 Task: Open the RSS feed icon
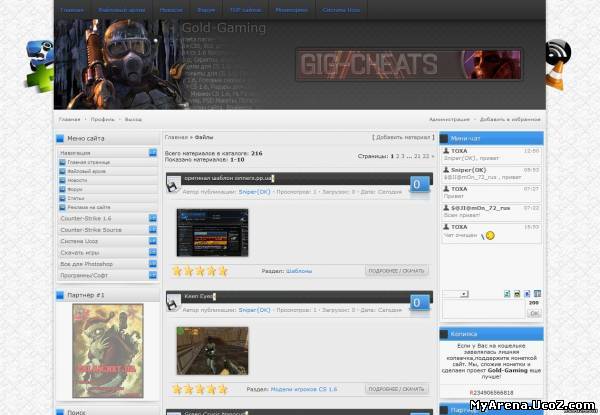coord(558,52)
